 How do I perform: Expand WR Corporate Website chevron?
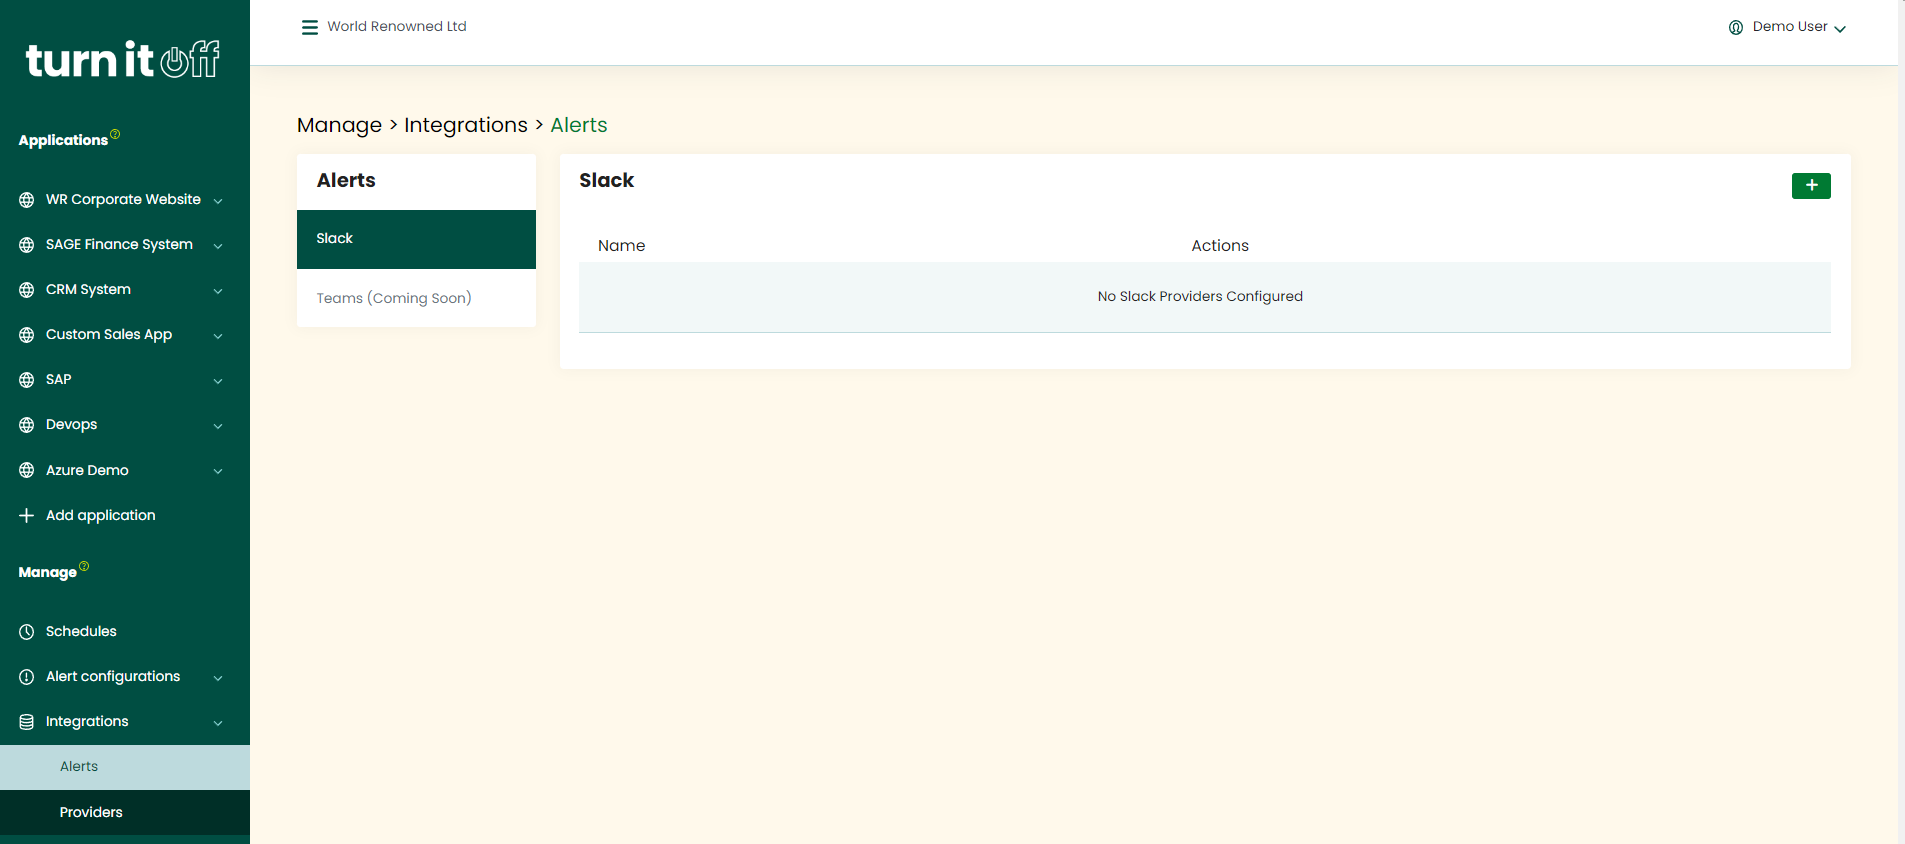tap(218, 201)
